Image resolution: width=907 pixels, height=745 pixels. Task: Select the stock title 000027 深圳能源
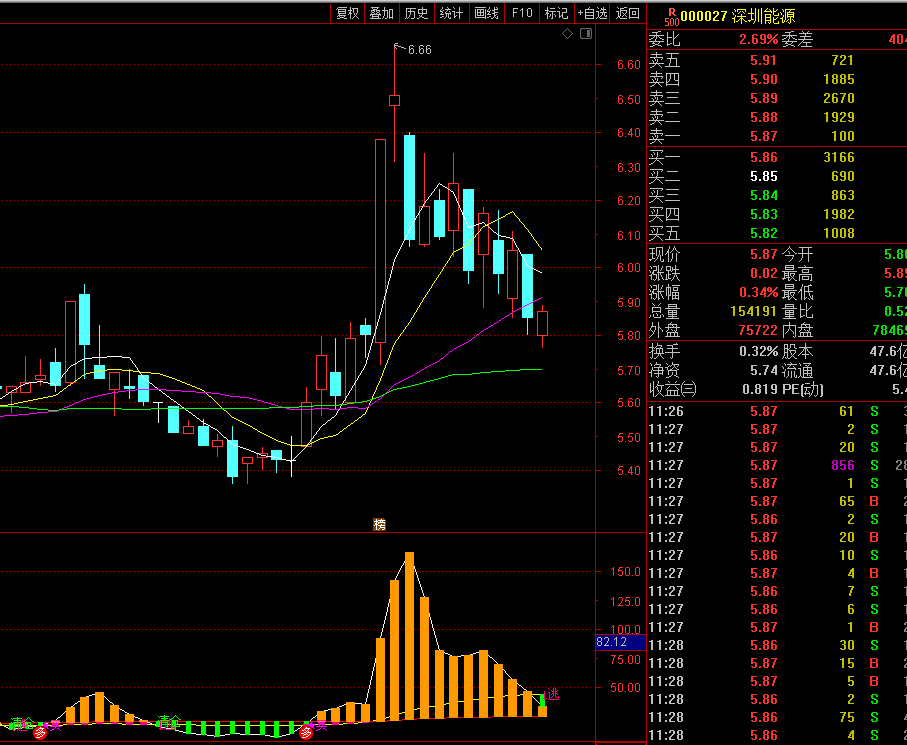[x=738, y=16]
